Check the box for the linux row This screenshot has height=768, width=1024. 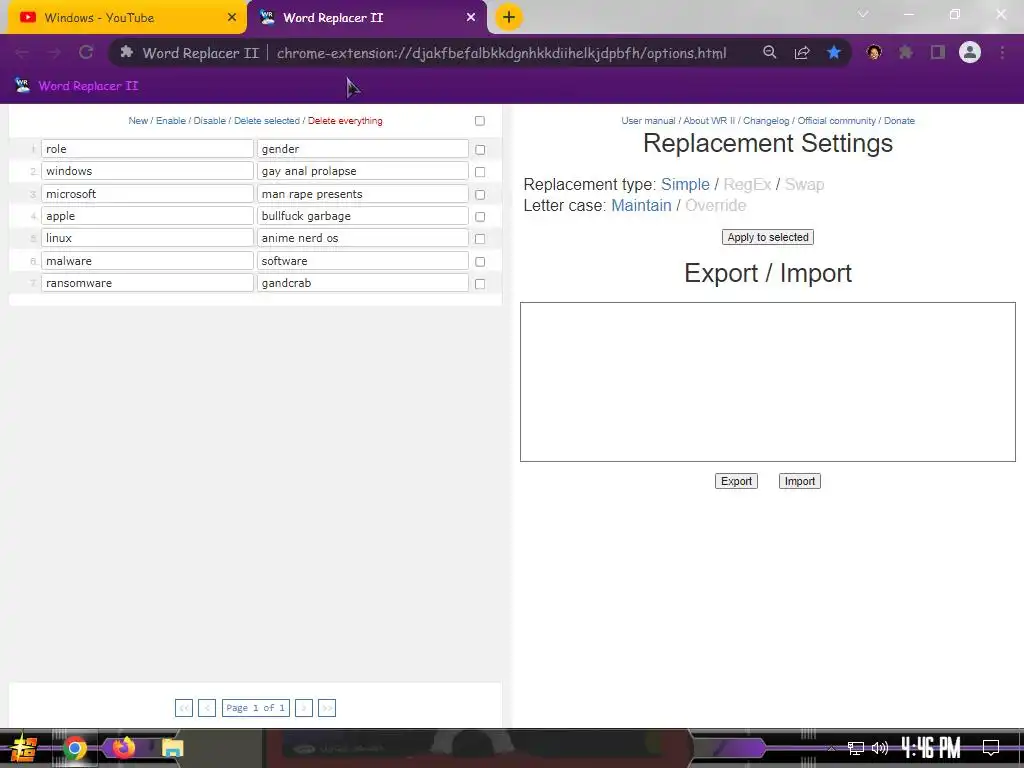(x=480, y=239)
